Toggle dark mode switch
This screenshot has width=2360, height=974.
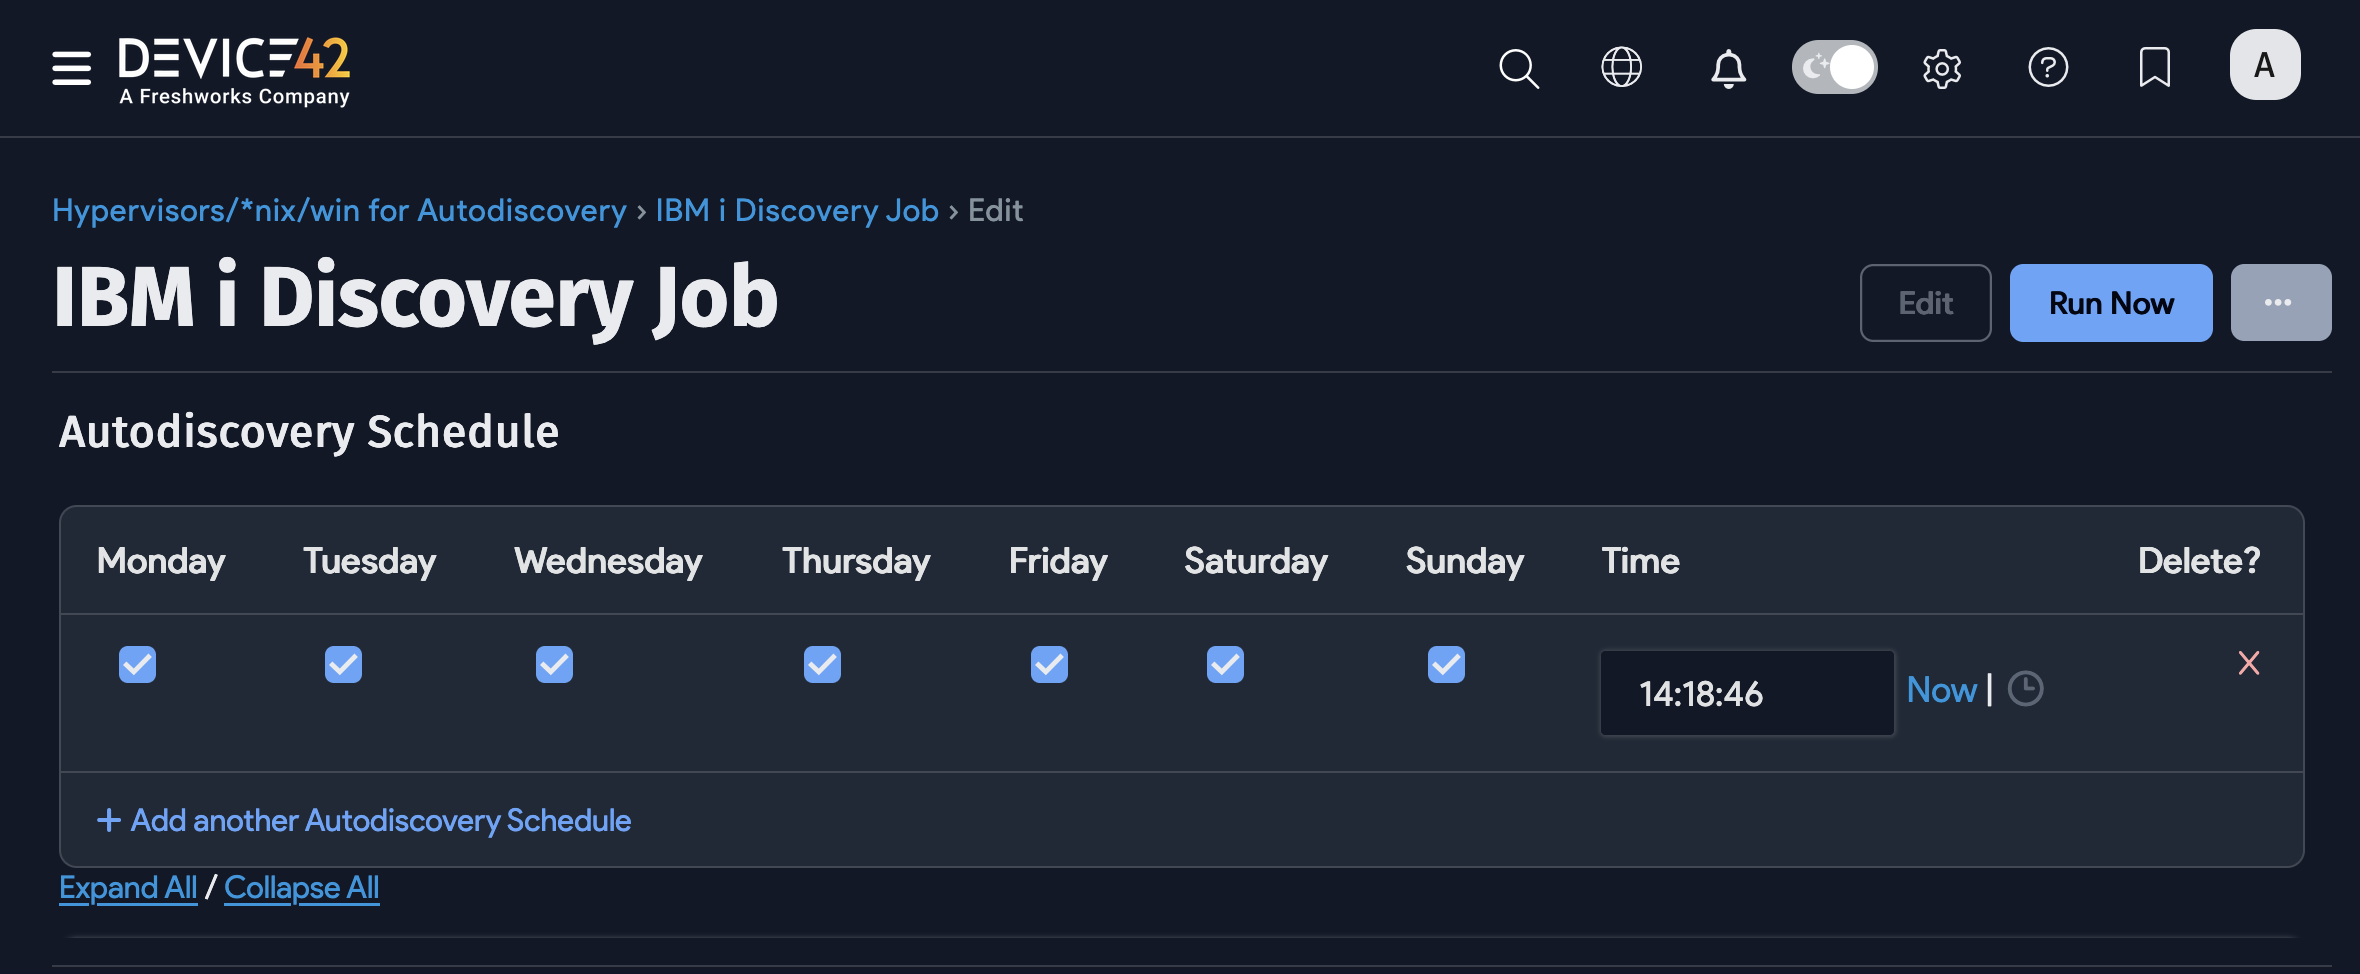point(1834,66)
